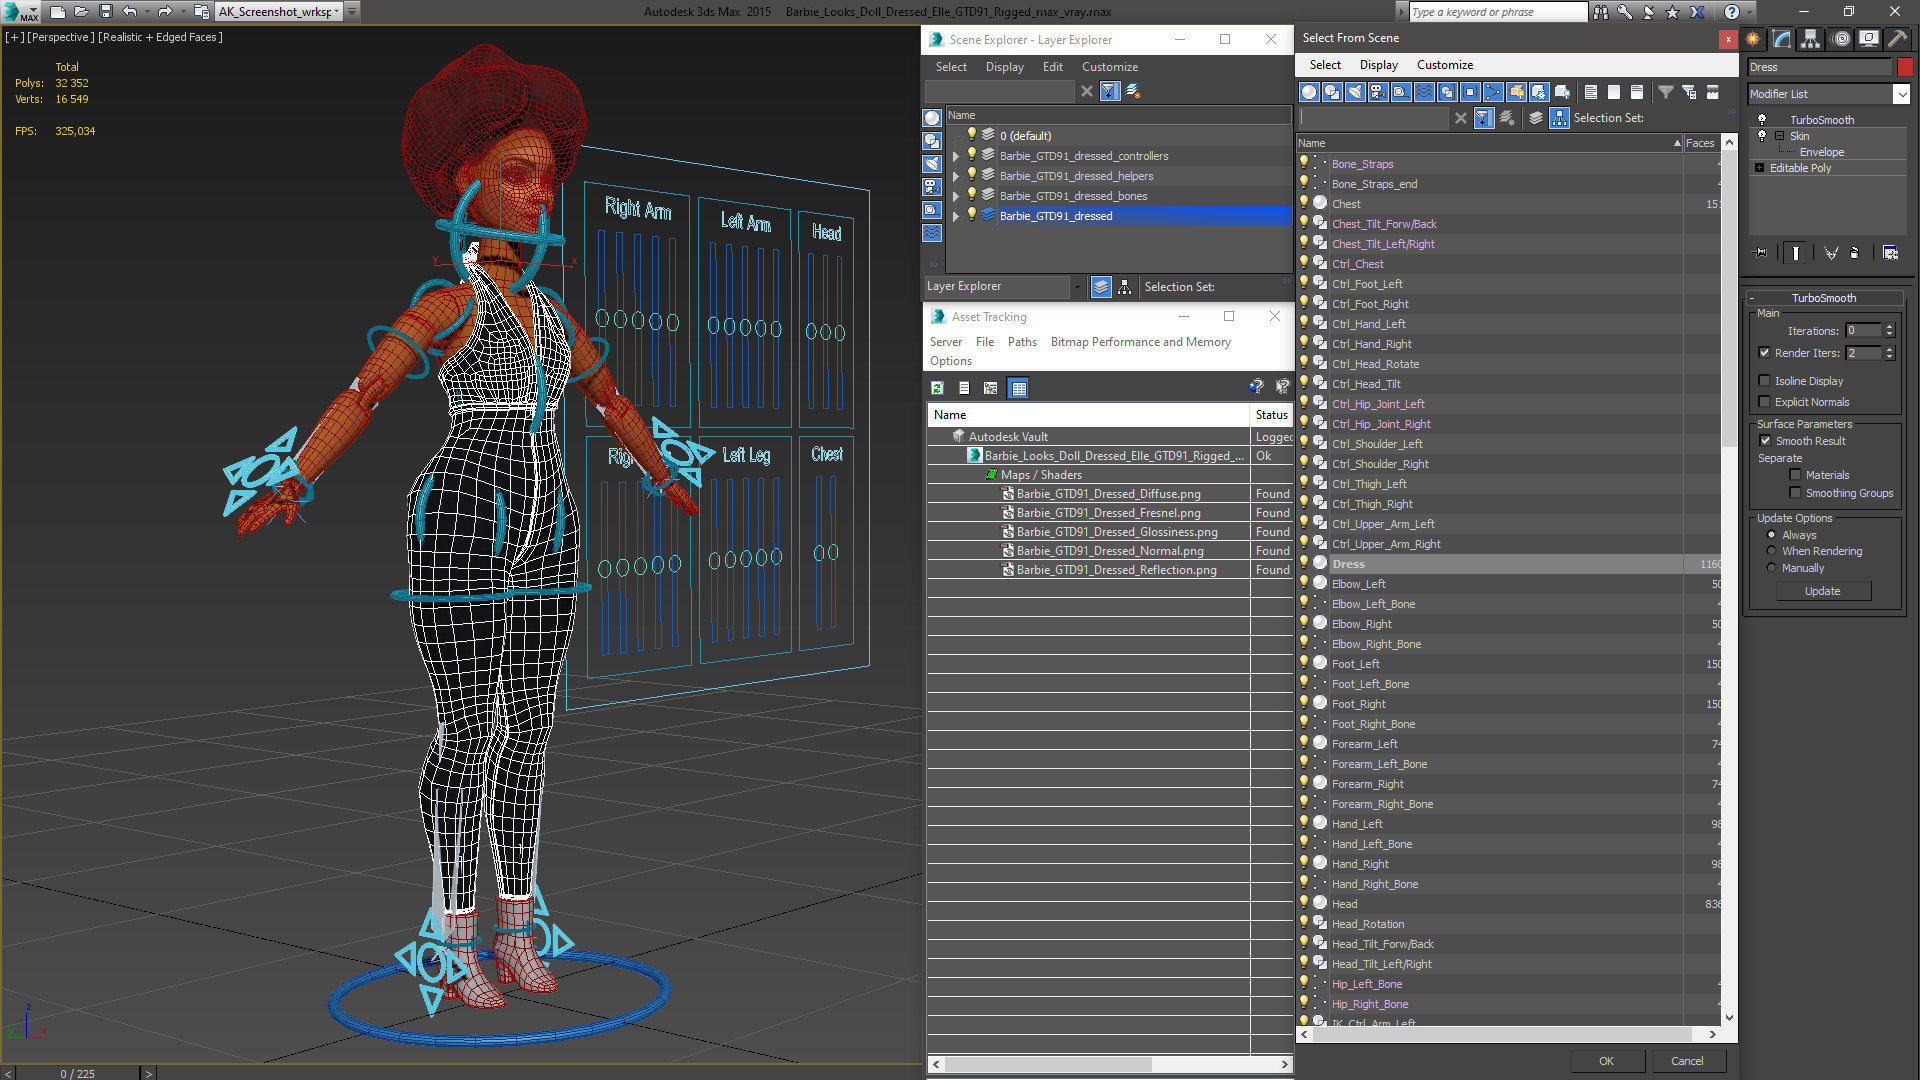Click the Update button in TurboSmooth
Screen dimensions: 1920x1080
[x=1822, y=591]
